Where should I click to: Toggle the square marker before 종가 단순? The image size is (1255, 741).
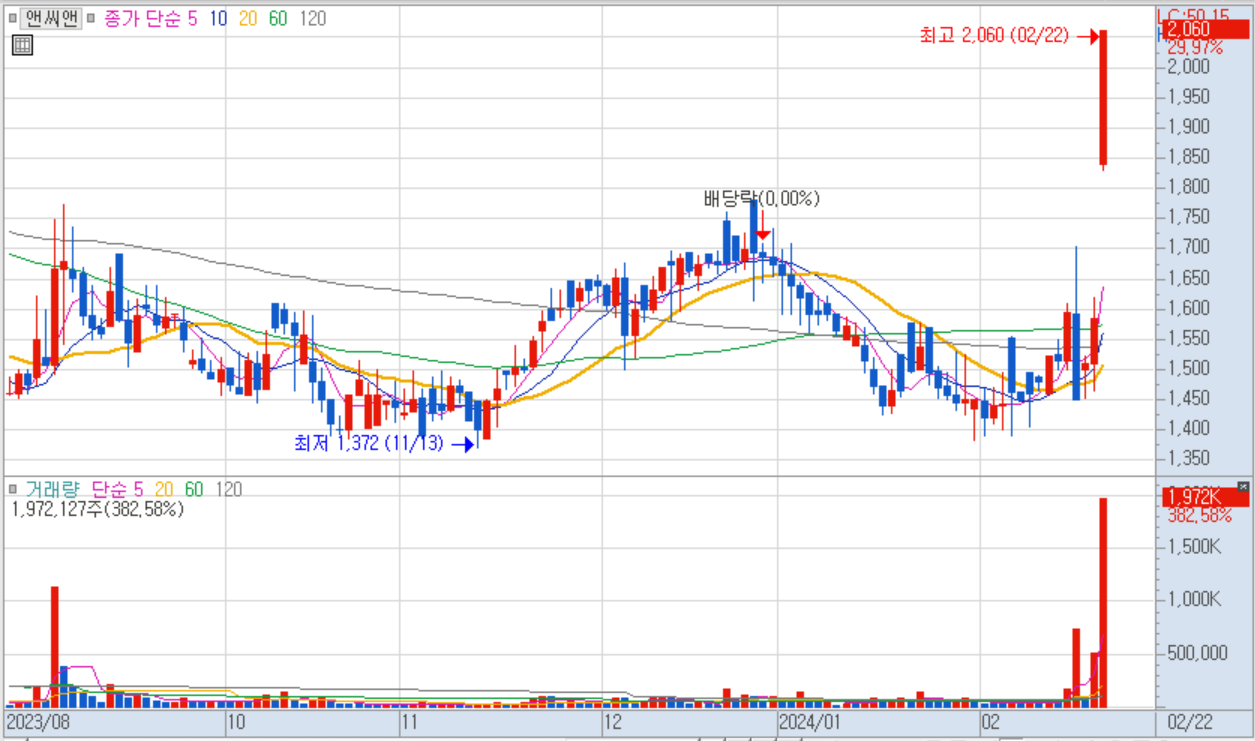point(92,18)
